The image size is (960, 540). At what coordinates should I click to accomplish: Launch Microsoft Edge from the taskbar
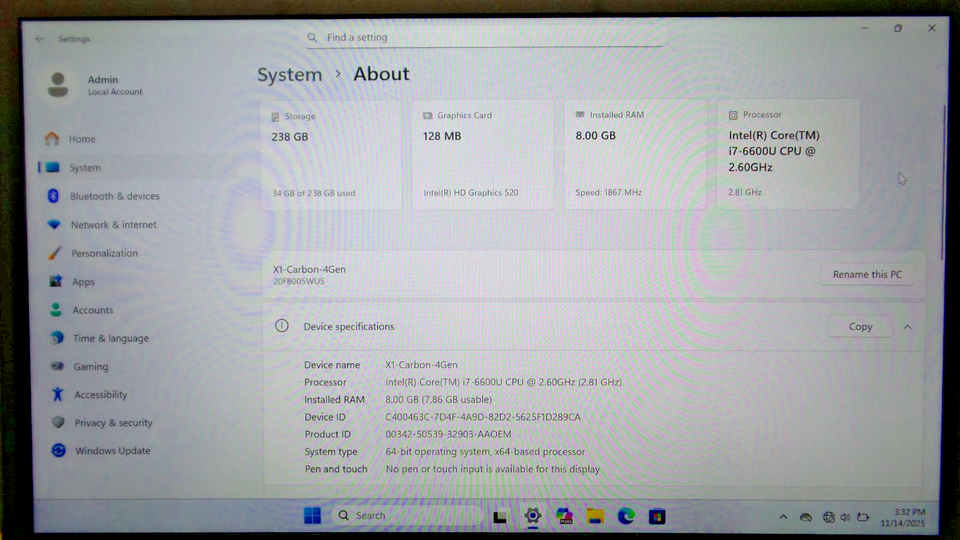click(x=626, y=516)
